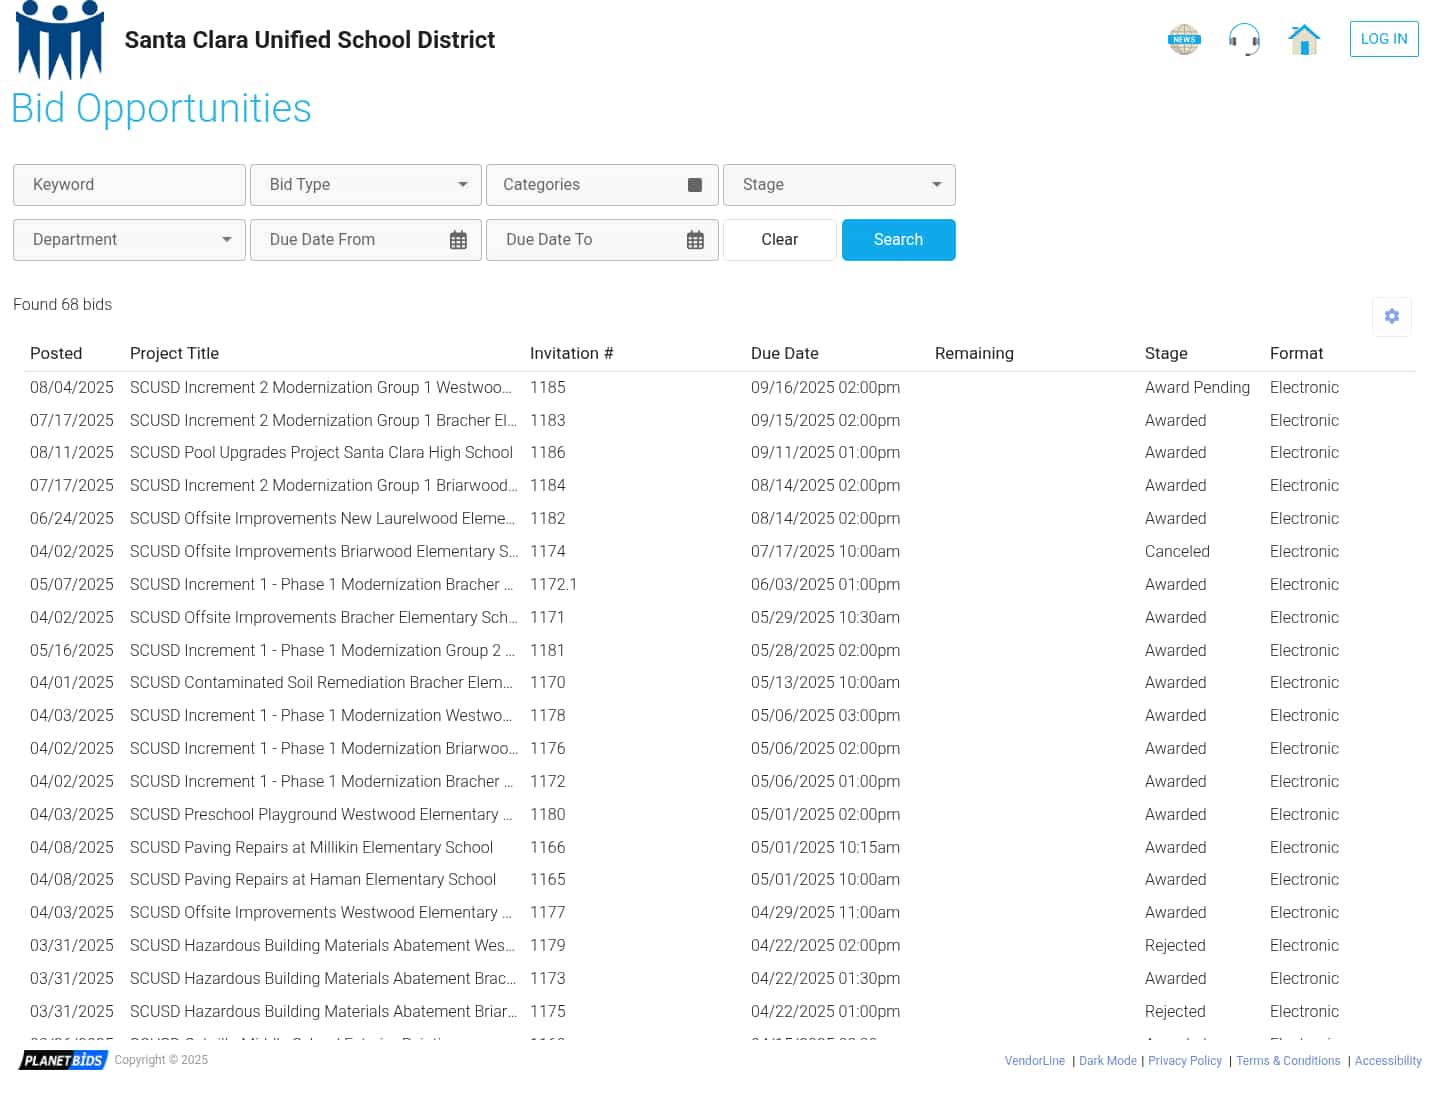Click the Due Date To calendar icon
The width and height of the screenshot is (1440, 1120).
coord(695,241)
